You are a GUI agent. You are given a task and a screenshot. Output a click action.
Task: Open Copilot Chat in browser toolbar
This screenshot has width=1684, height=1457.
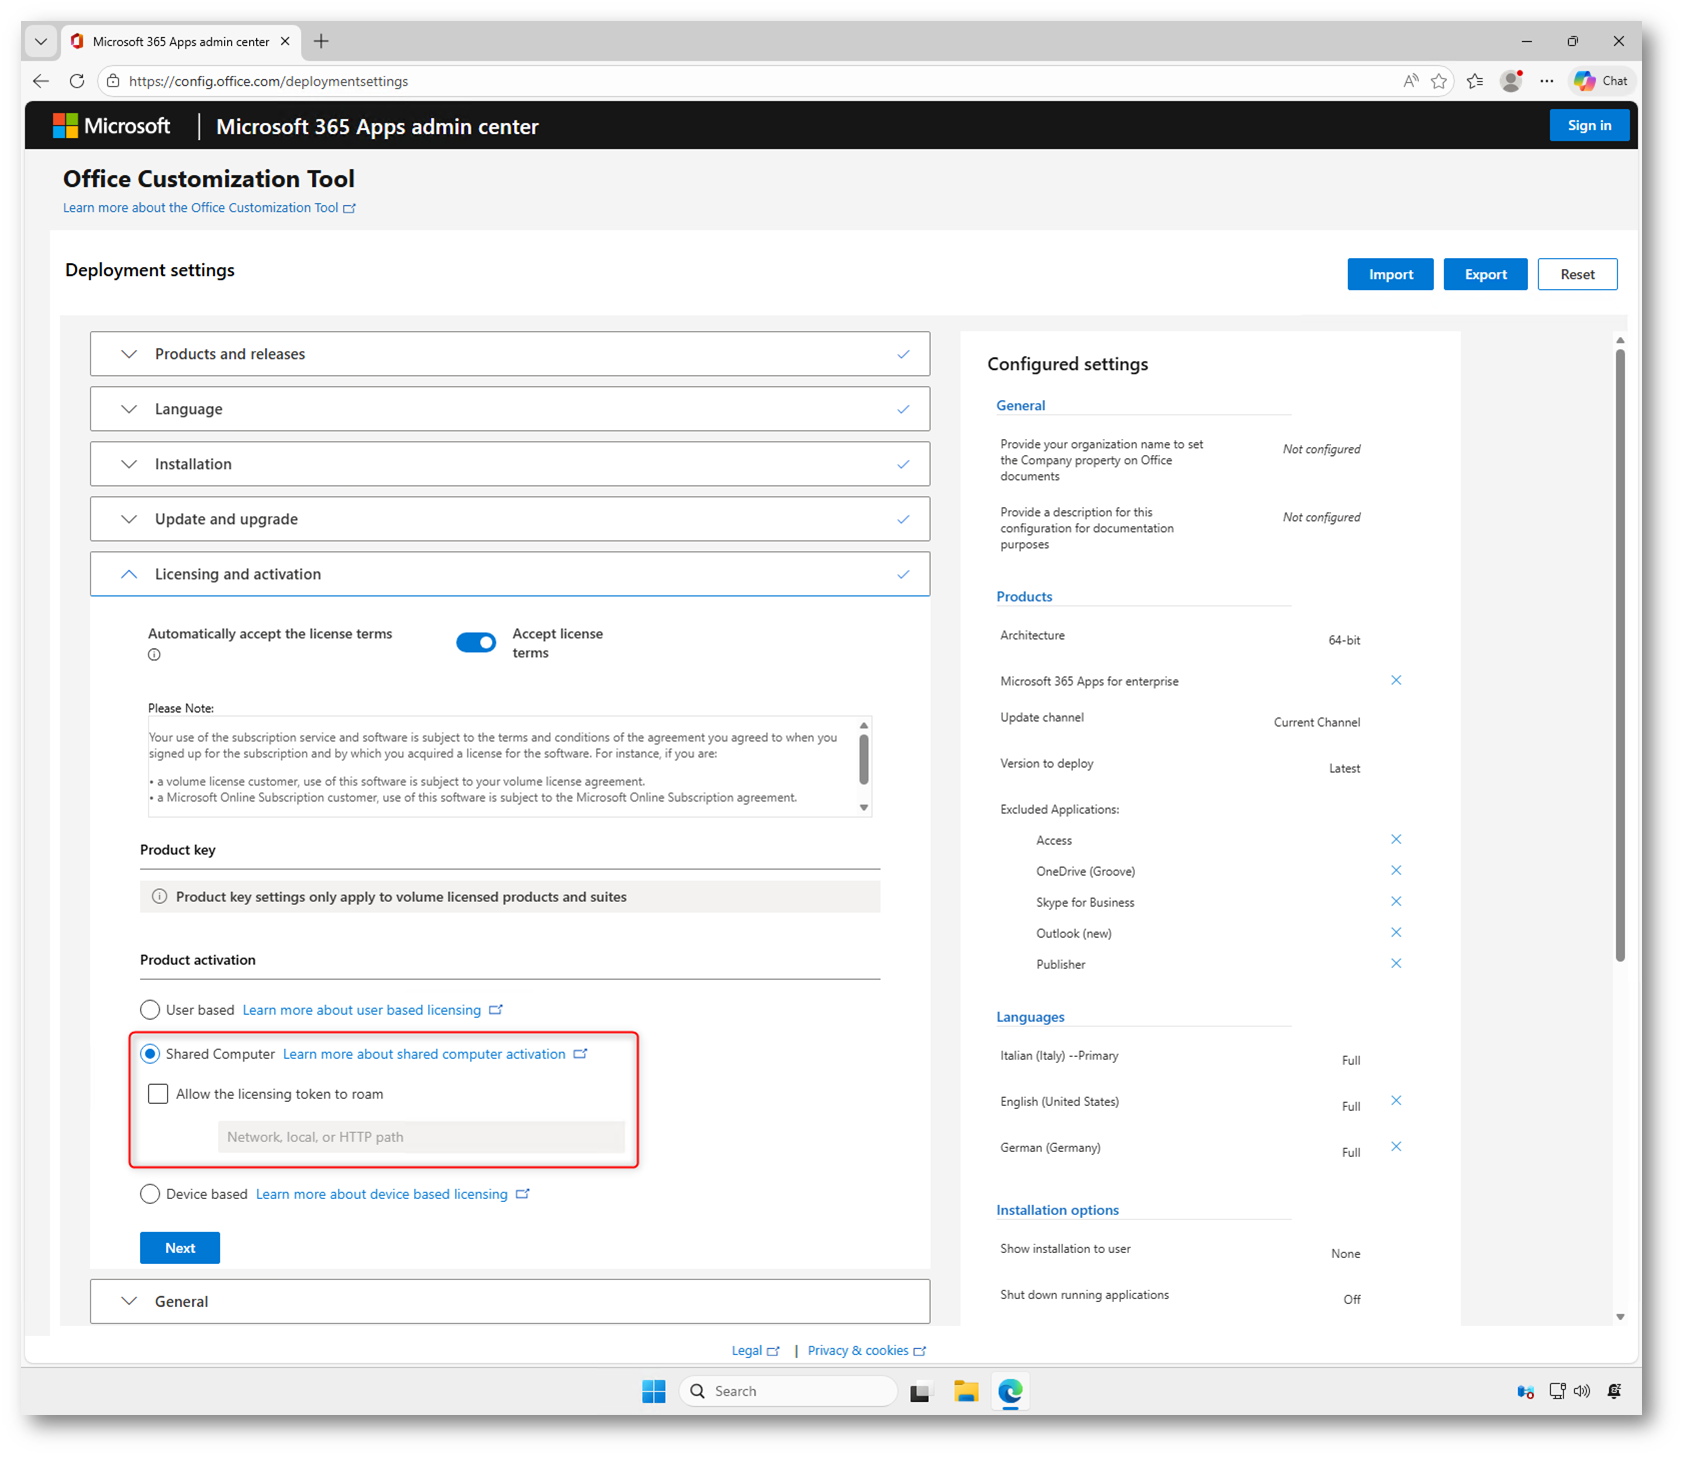[1601, 81]
